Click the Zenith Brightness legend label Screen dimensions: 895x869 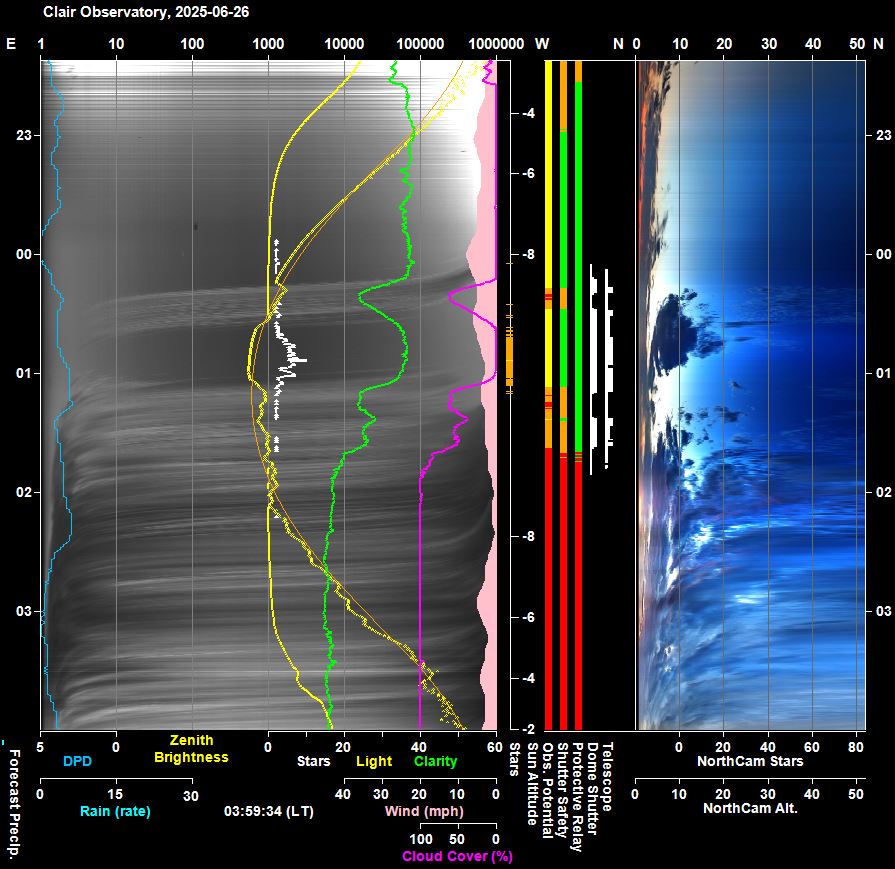pyautogui.click(x=191, y=749)
